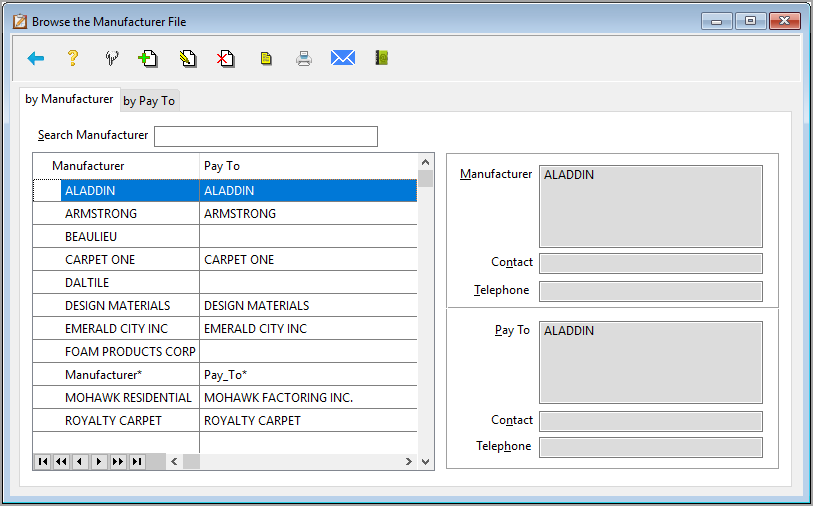
Task: Delete record with the red X page
Action: coord(226,58)
